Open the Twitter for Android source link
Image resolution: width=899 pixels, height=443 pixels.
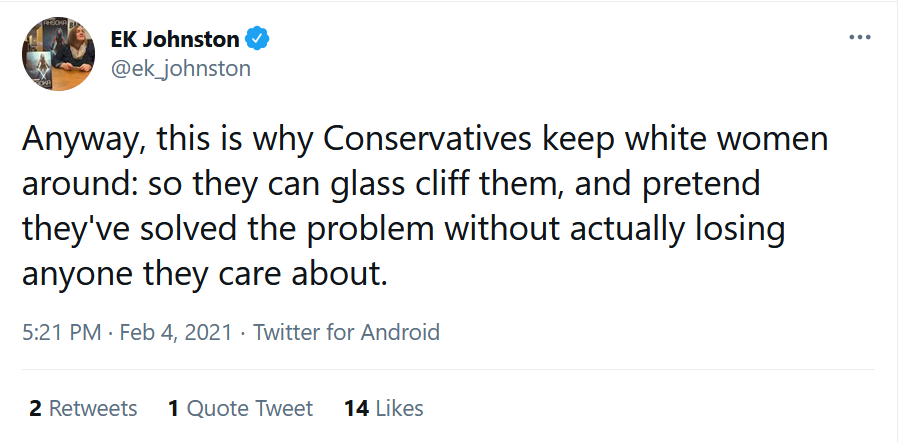[346, 332]
